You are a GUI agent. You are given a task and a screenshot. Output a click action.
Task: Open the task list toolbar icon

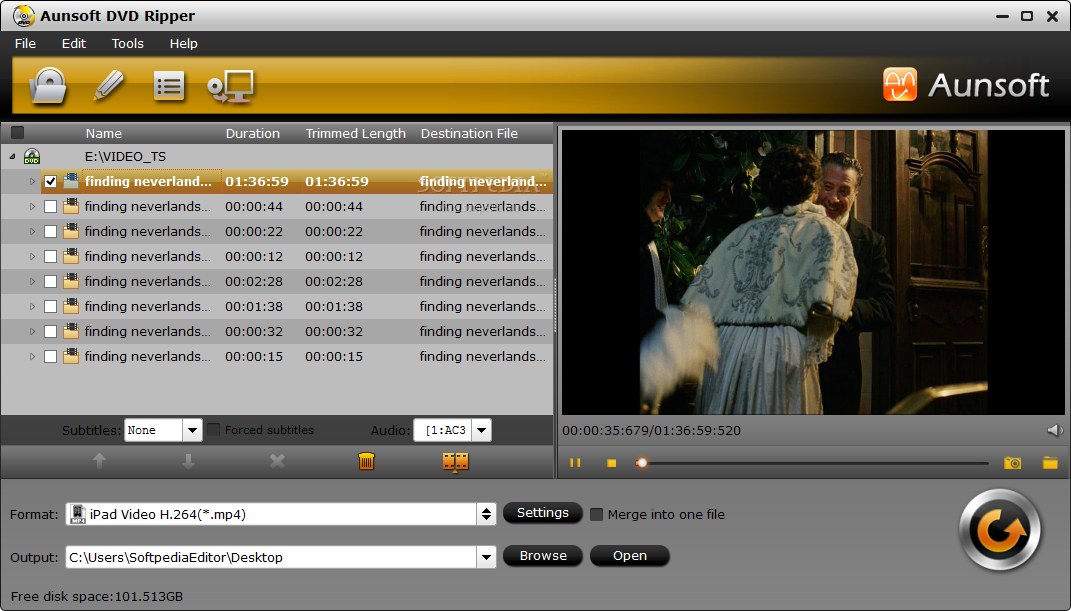tap(169, 86)
